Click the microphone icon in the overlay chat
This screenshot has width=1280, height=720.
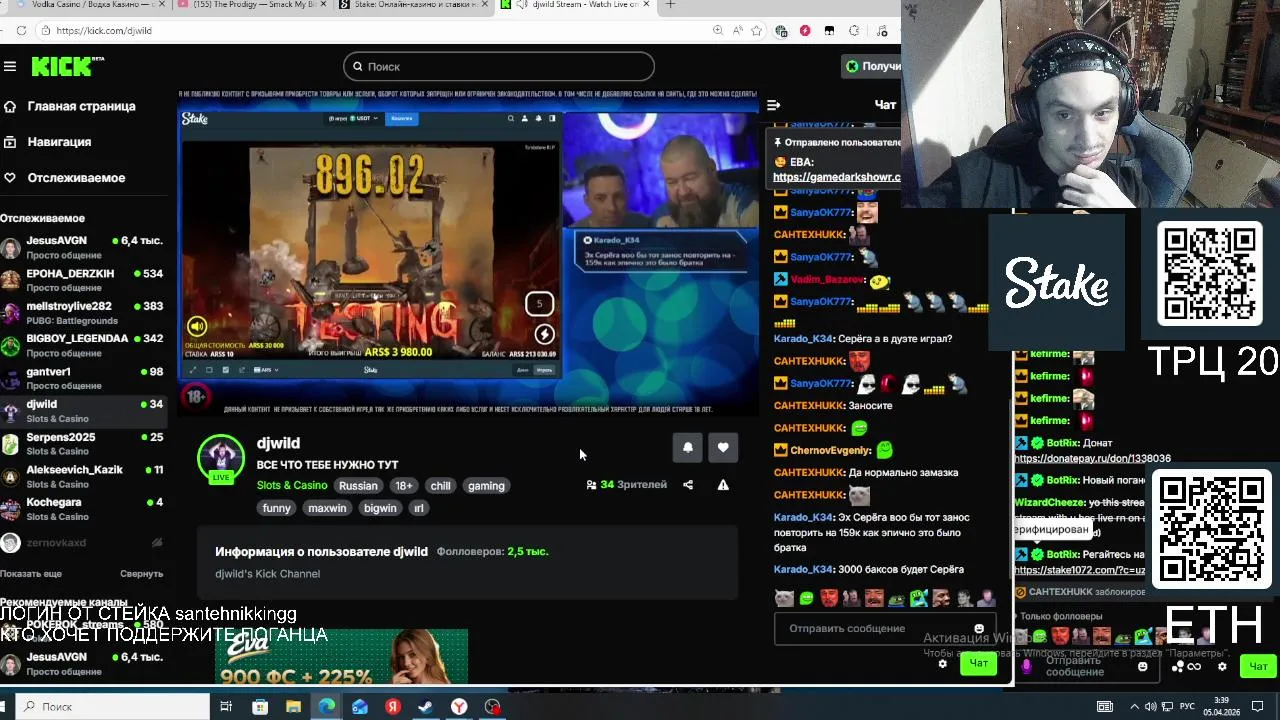[1026, 666]
